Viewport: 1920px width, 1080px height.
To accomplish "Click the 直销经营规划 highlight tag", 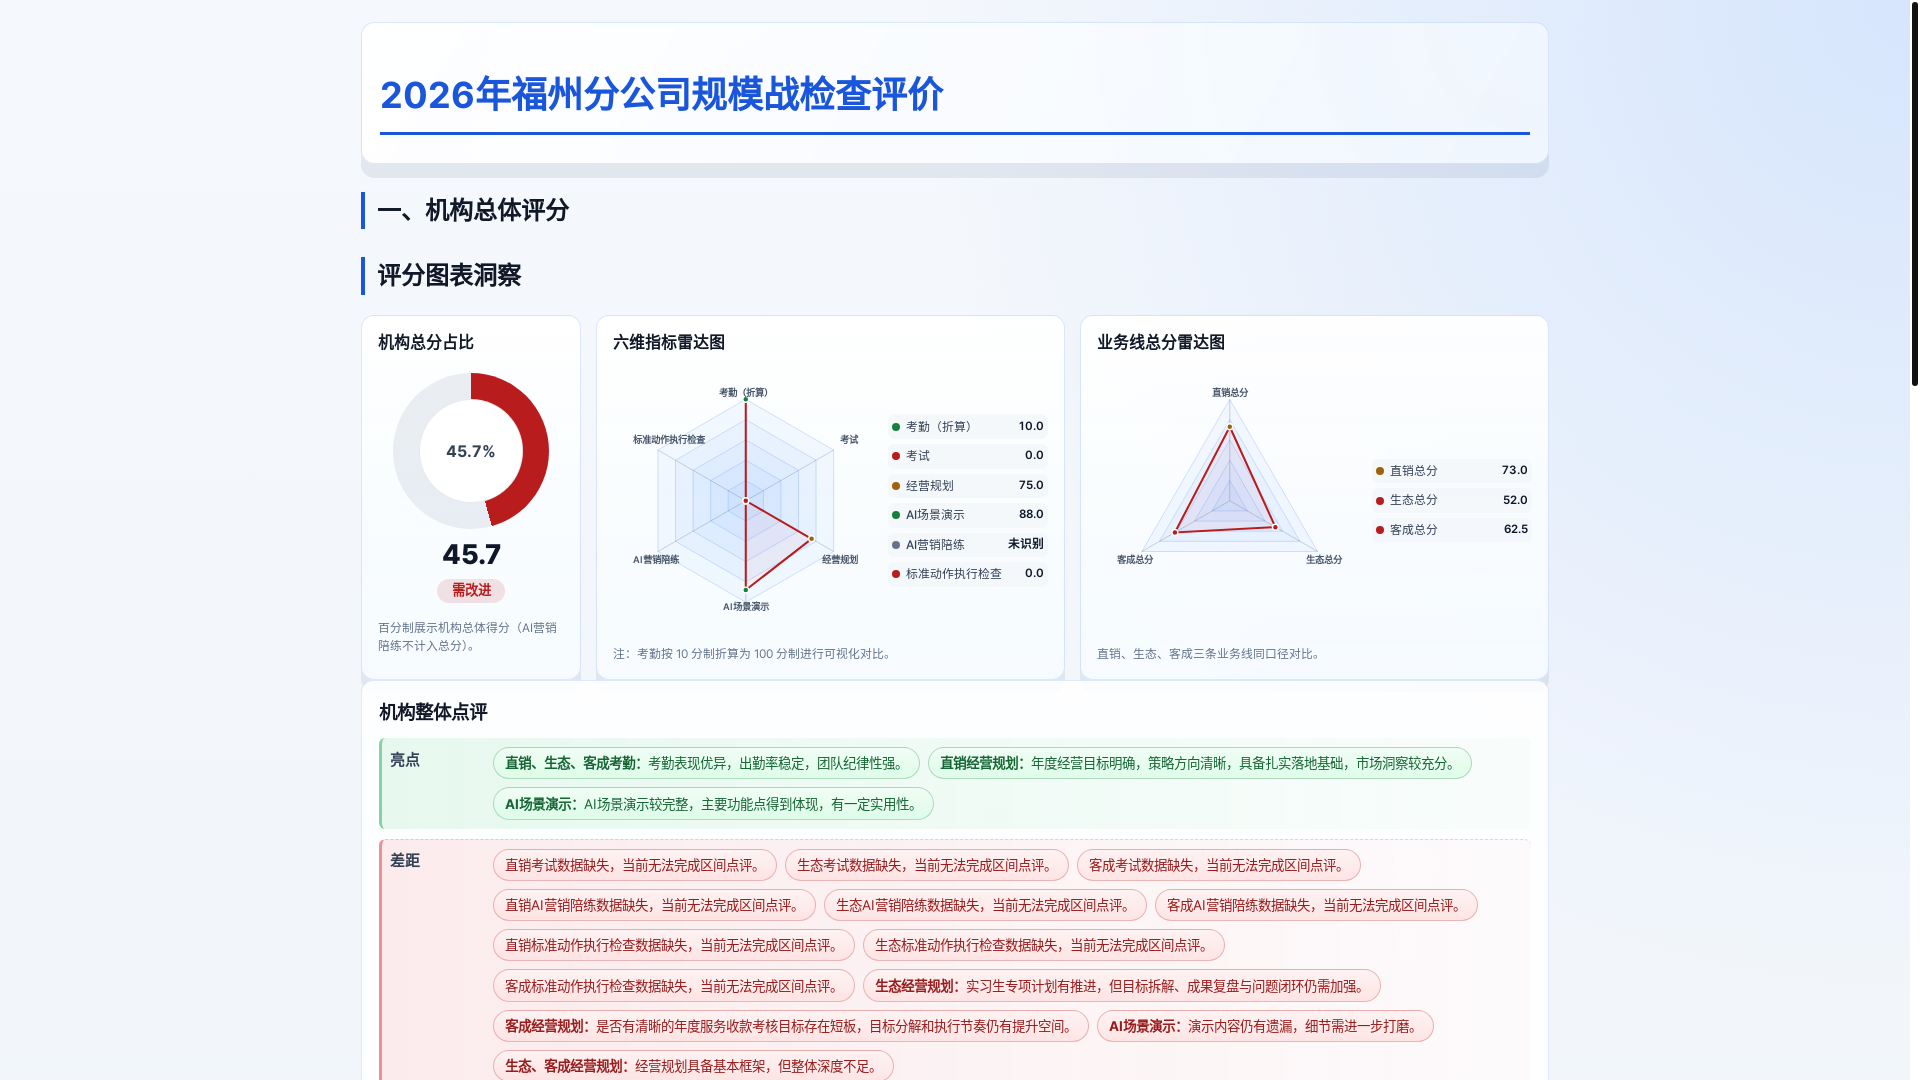I will tap(1200, 763).
